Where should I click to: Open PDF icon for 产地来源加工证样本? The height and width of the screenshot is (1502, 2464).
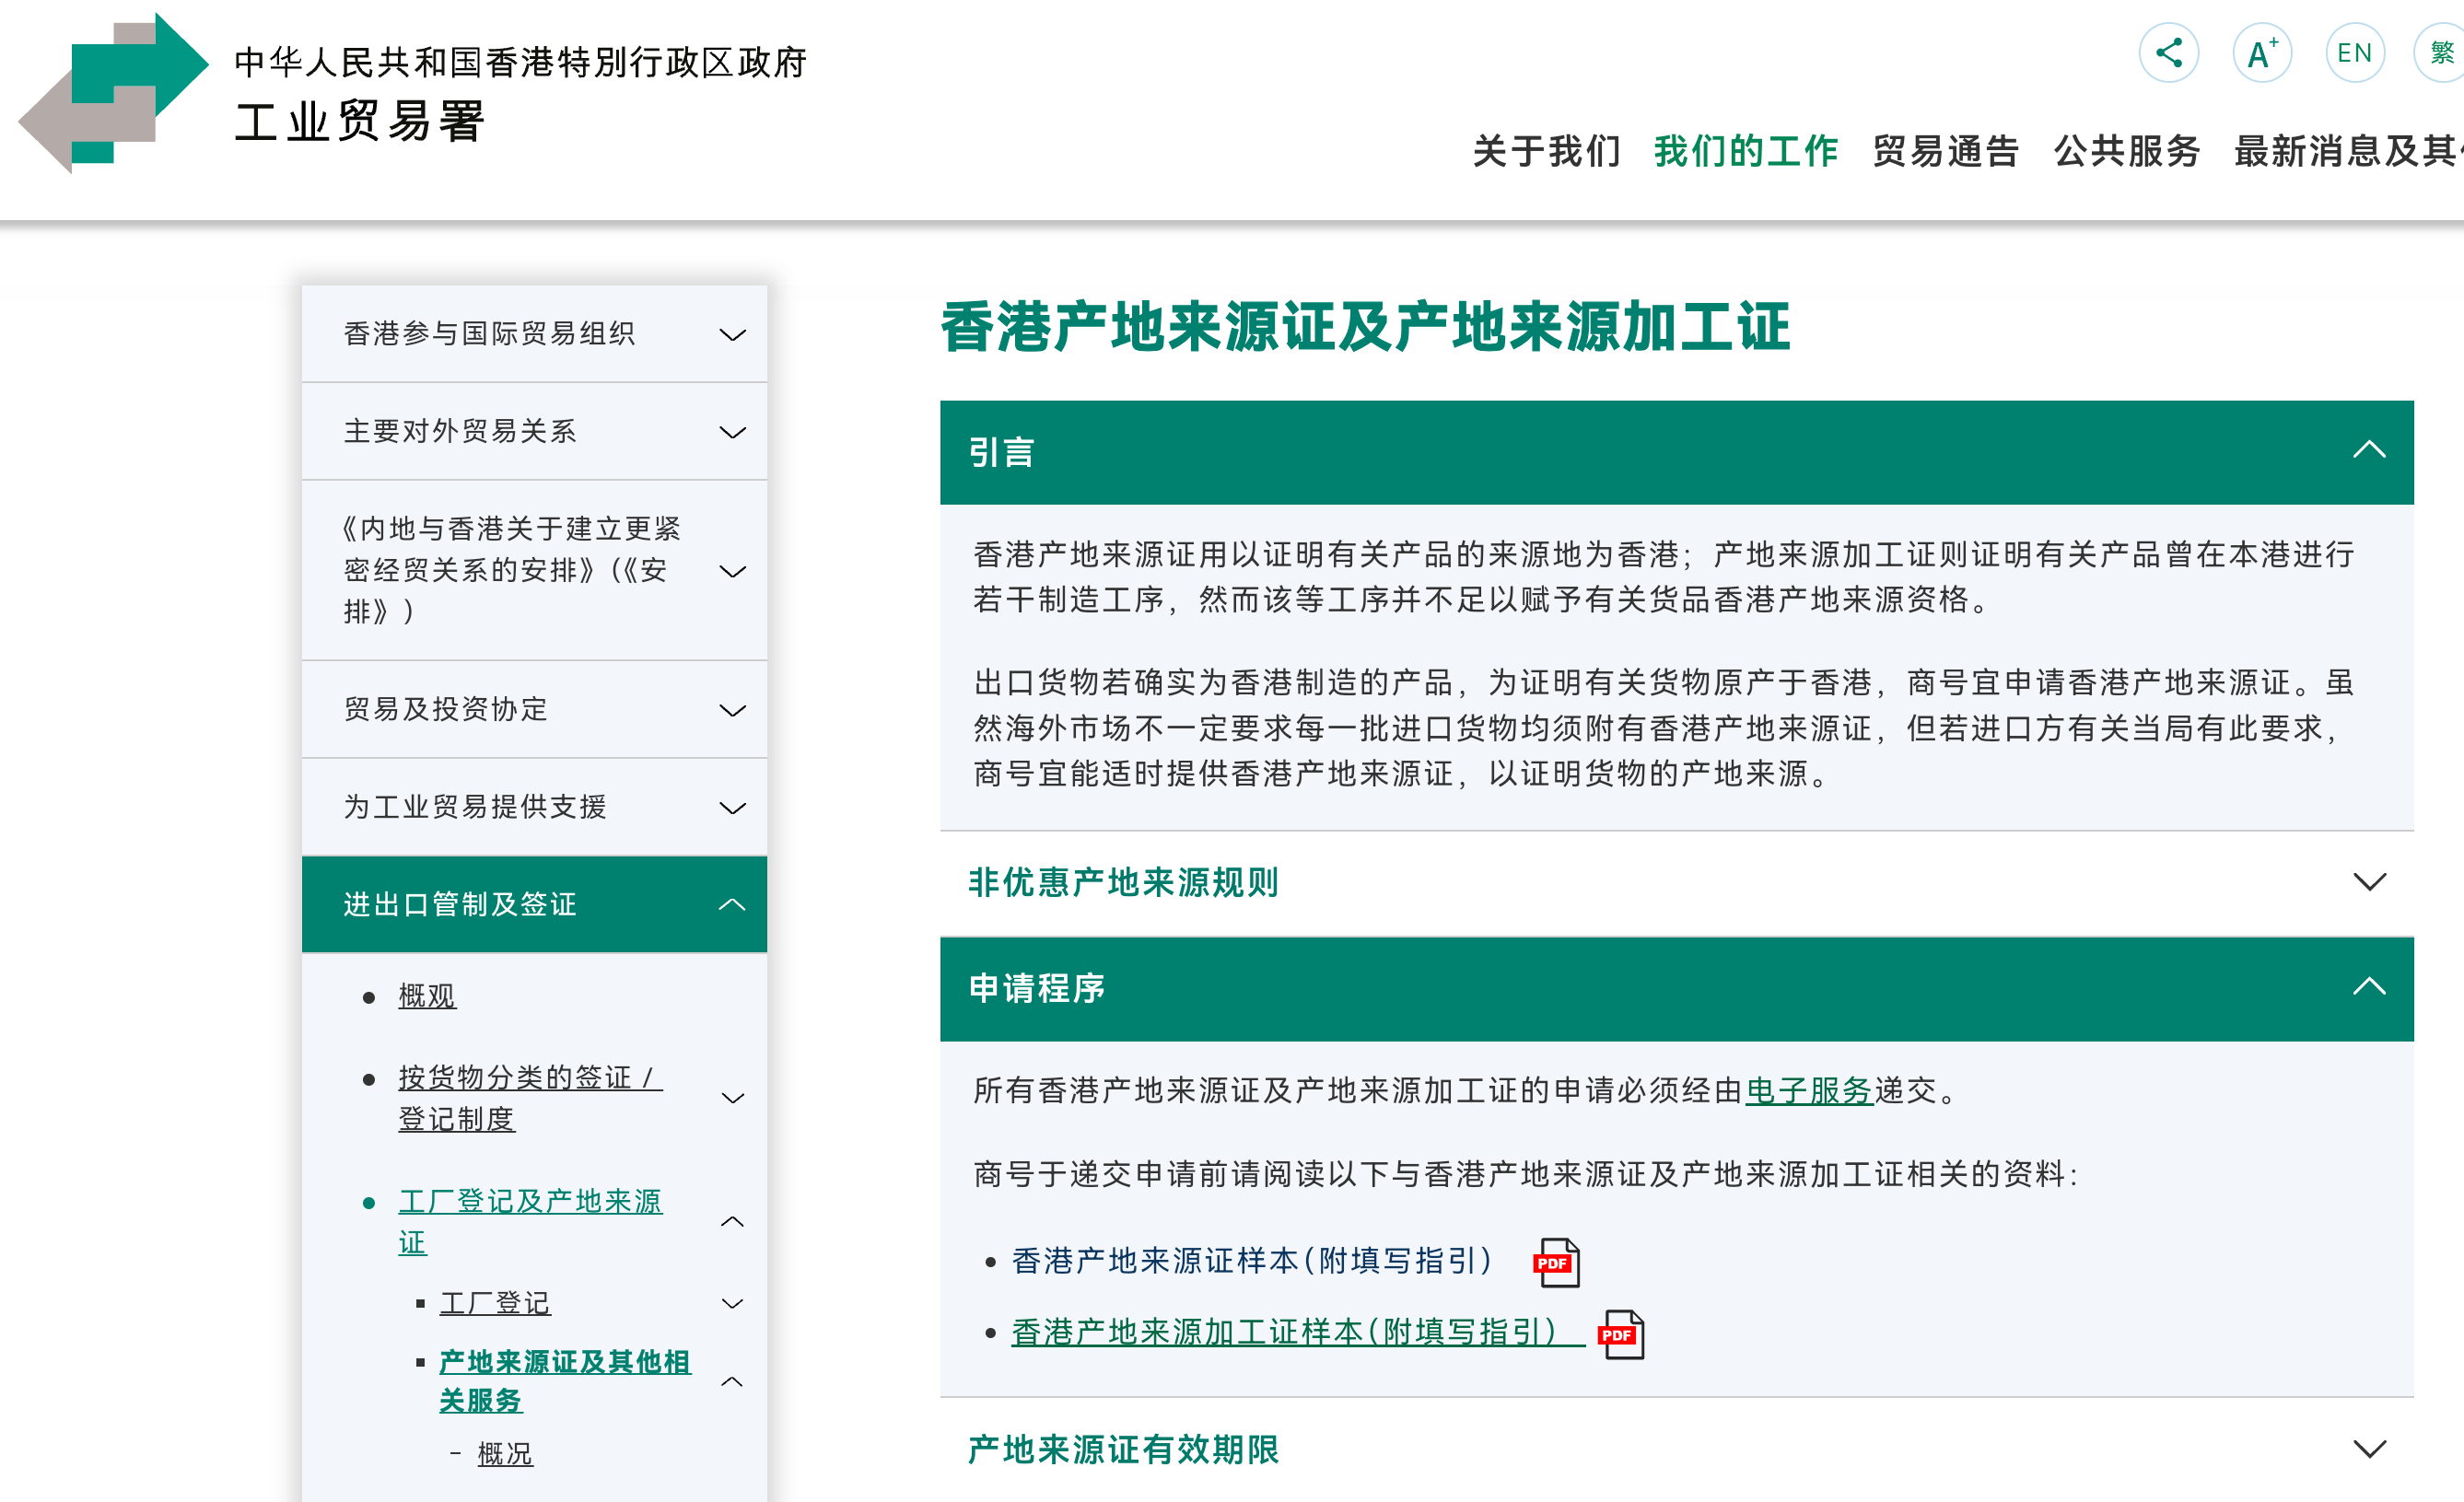click(1621, 1334)
